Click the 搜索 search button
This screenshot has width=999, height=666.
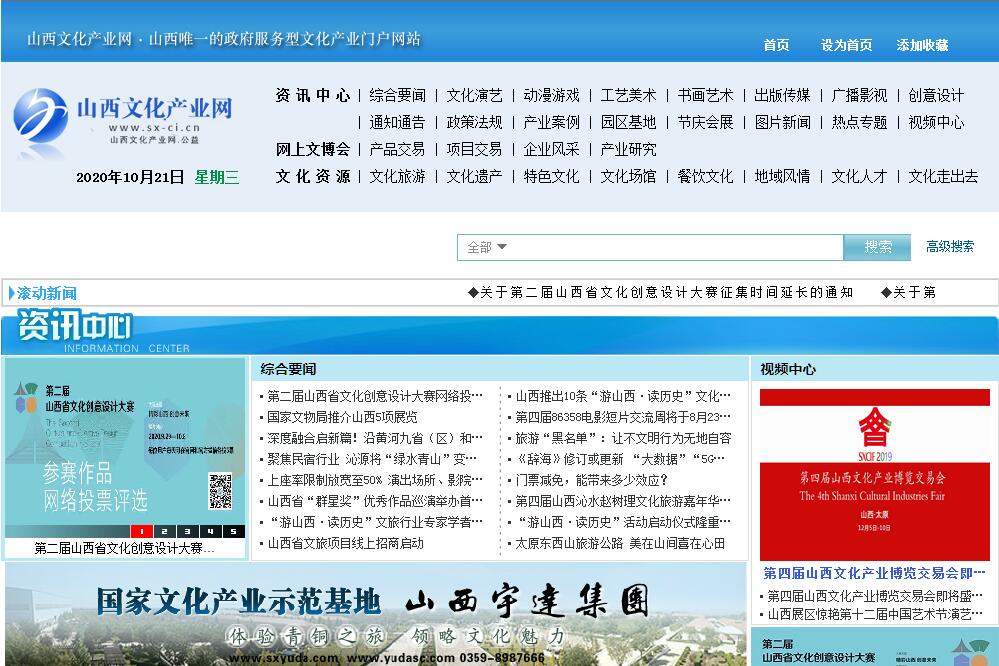pos(877,247)
